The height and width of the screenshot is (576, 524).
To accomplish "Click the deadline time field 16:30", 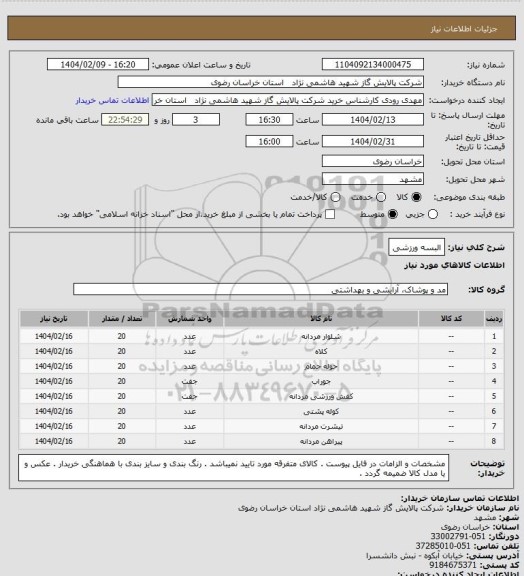I will 269,120.
